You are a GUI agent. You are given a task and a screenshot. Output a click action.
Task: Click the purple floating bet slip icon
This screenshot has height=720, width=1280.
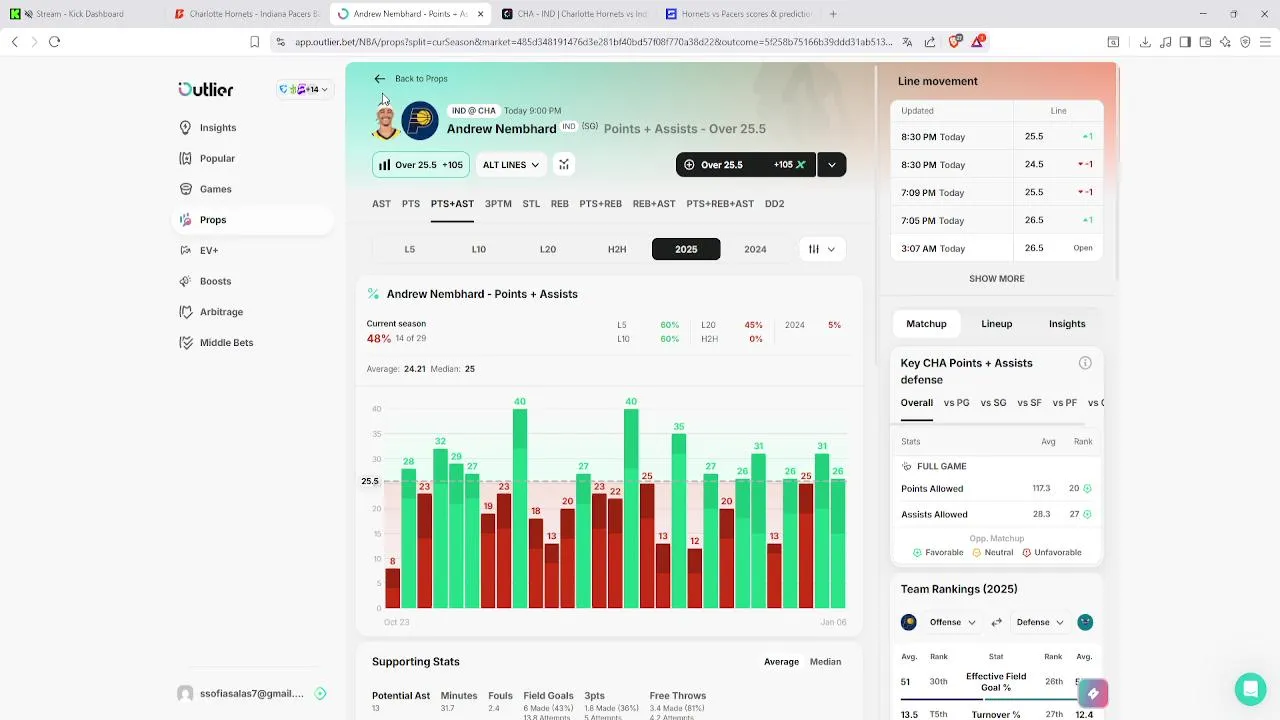[x=1093, y=693]
